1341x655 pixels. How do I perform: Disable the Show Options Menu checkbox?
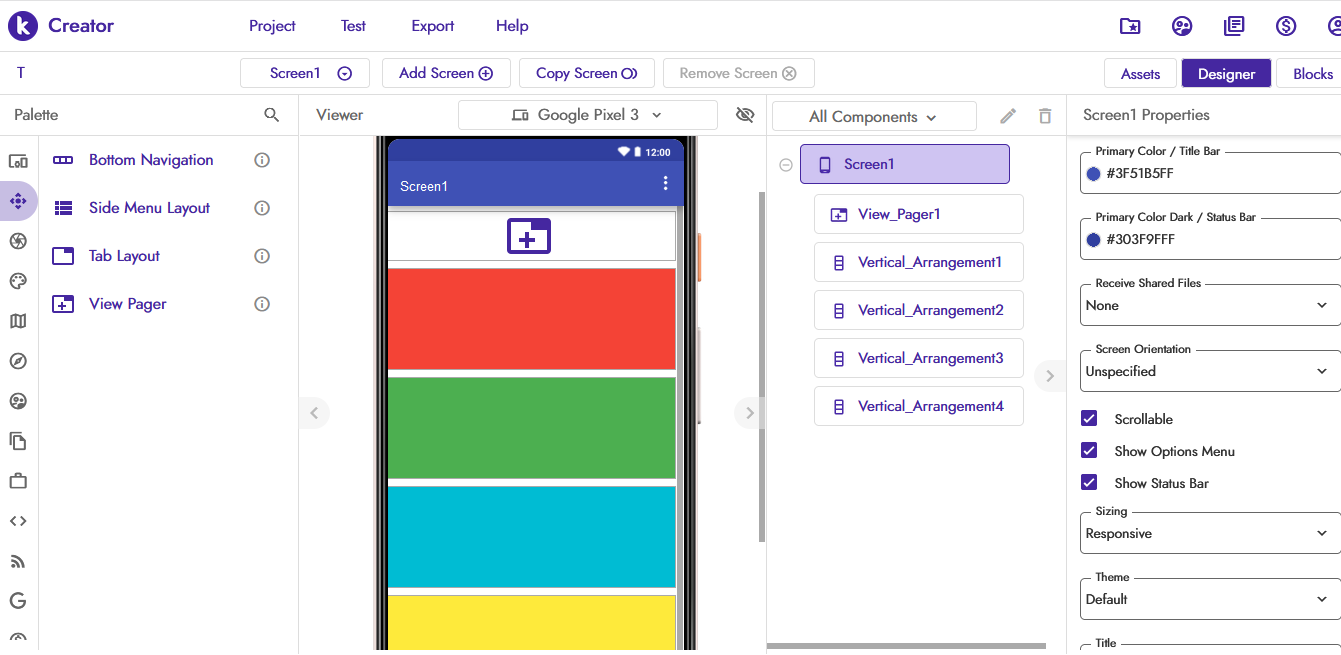pos(1090,451)
